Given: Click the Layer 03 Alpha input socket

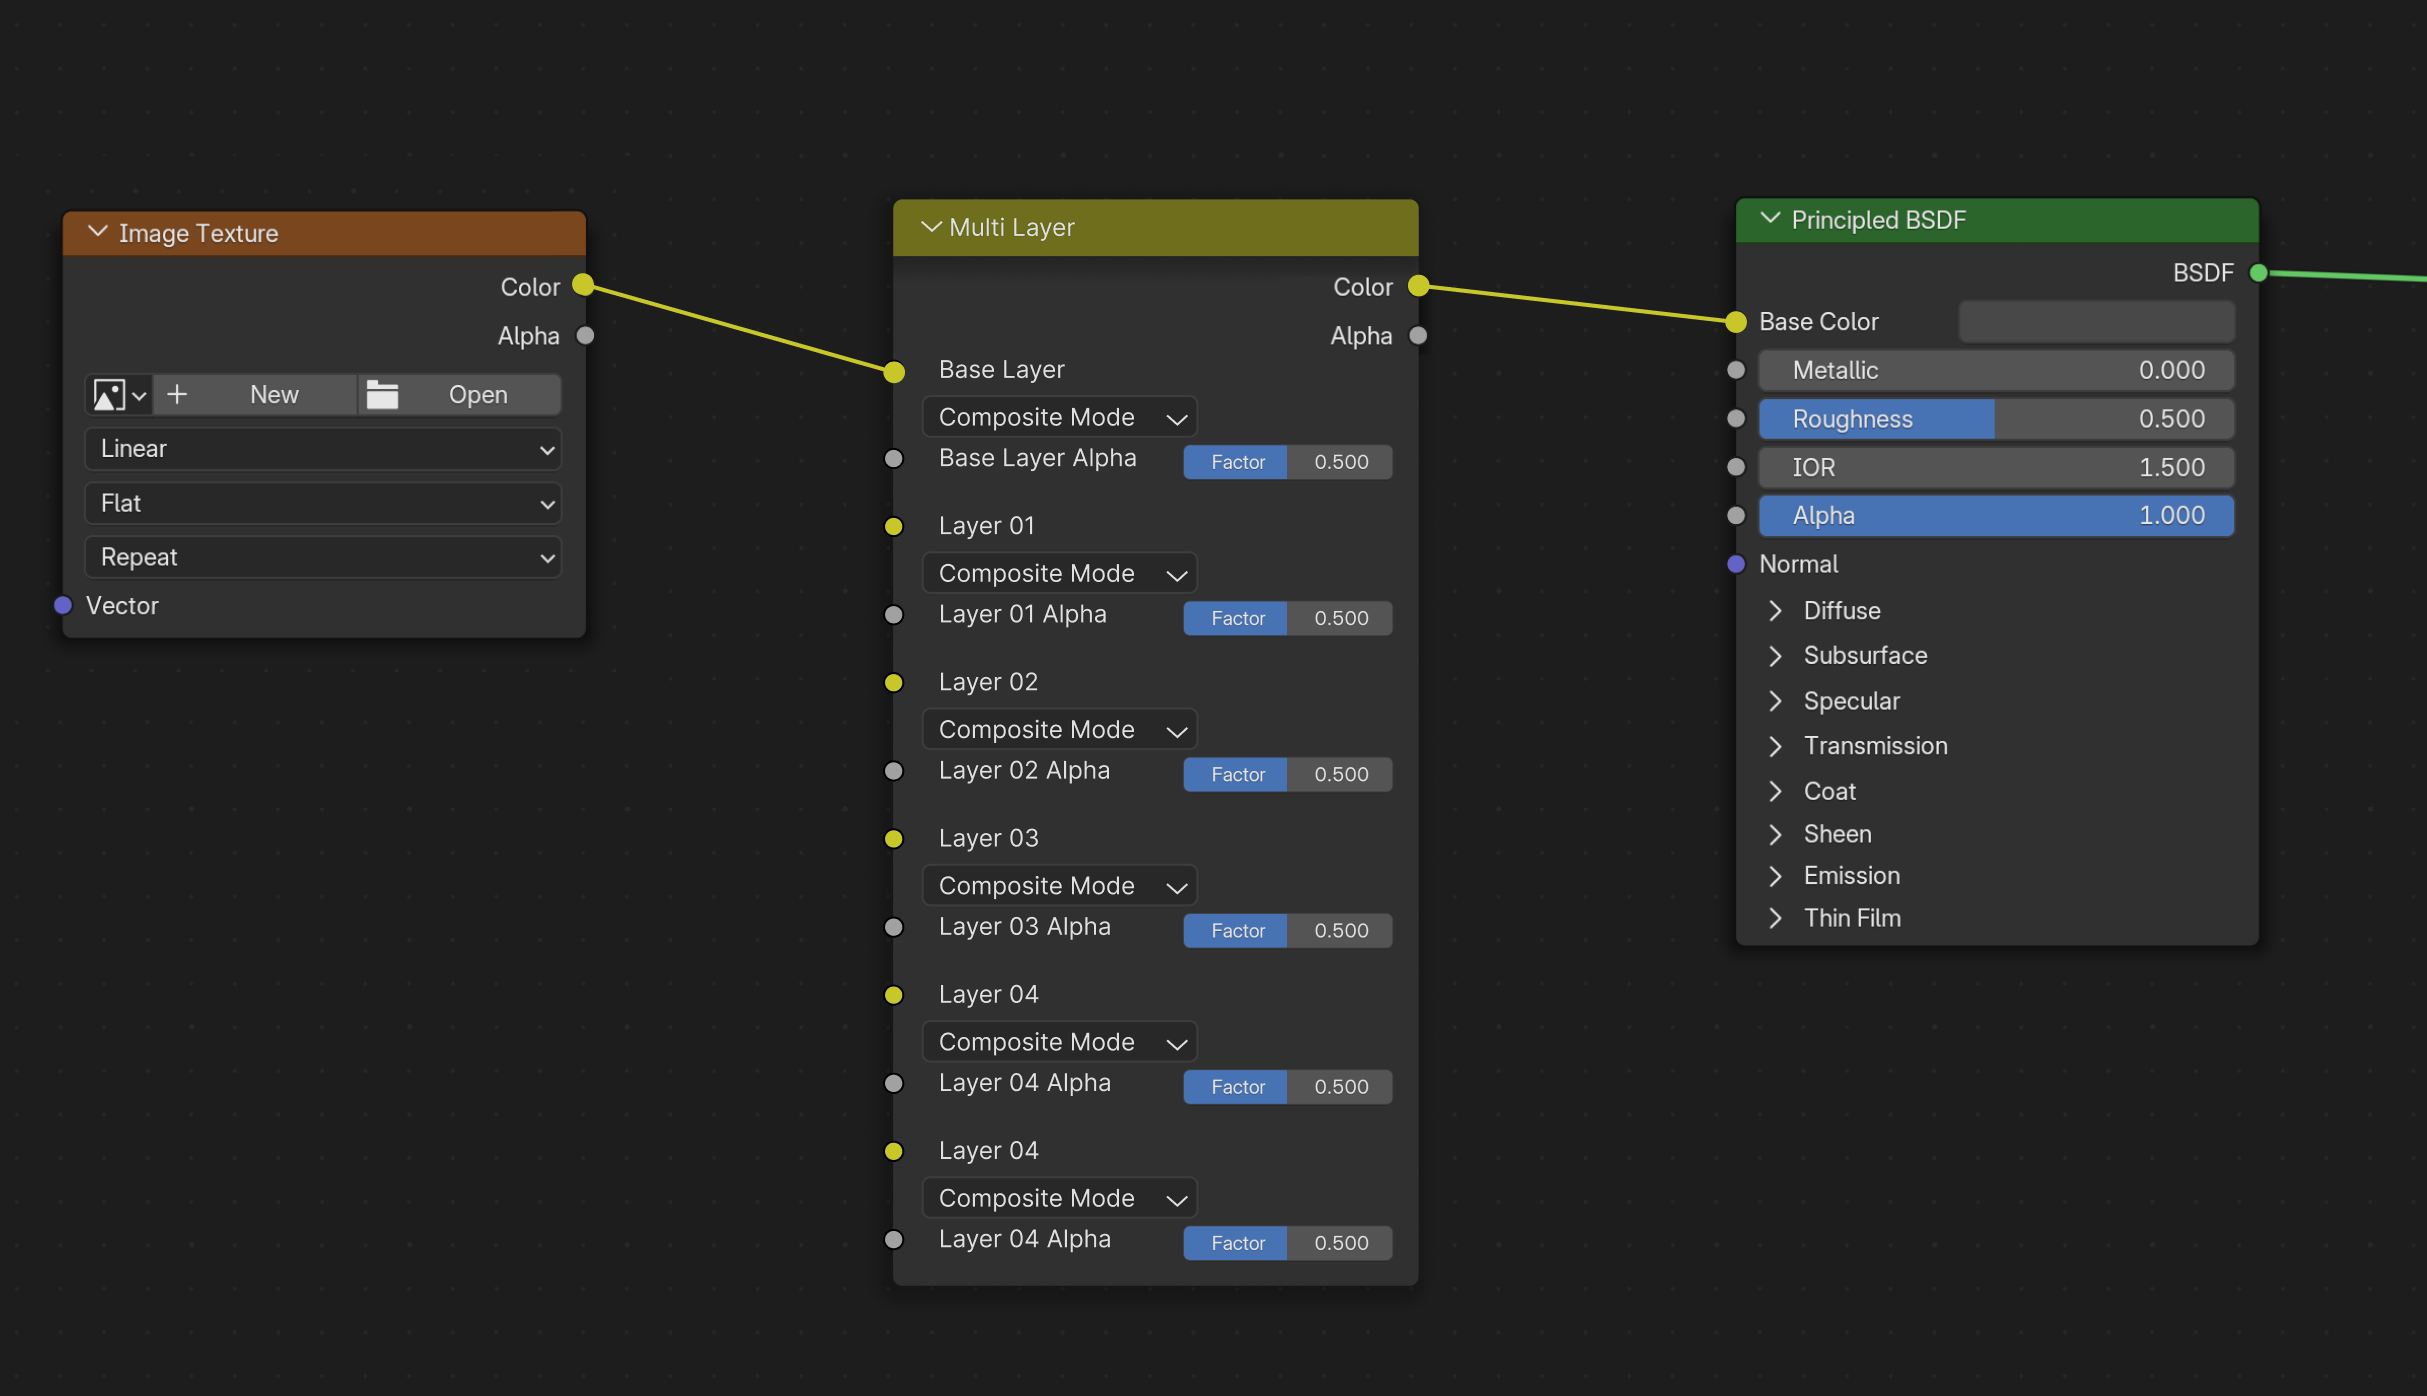Looking at the screenshot, I should click(x=894, y=928).
